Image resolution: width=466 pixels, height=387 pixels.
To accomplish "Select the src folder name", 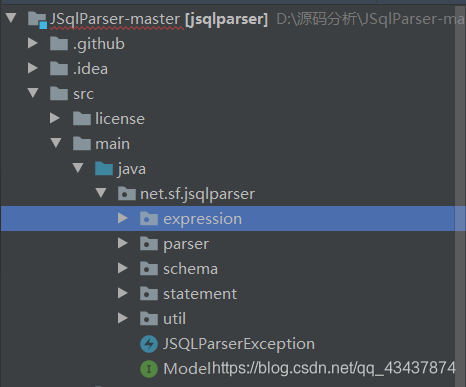I will coord(83,94).
